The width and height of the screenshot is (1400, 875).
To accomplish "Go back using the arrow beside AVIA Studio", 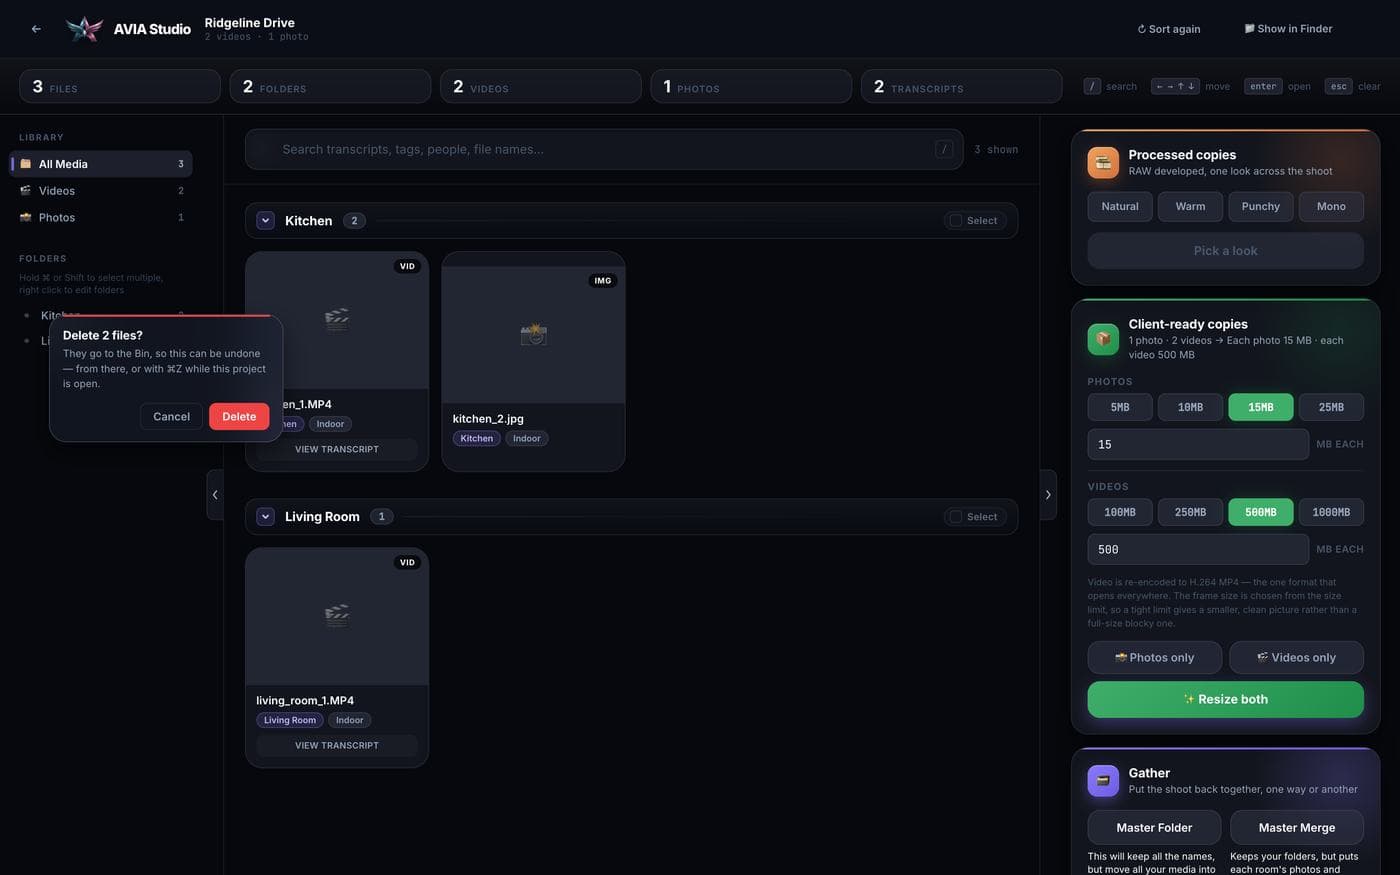I will [x=36, y=29].
